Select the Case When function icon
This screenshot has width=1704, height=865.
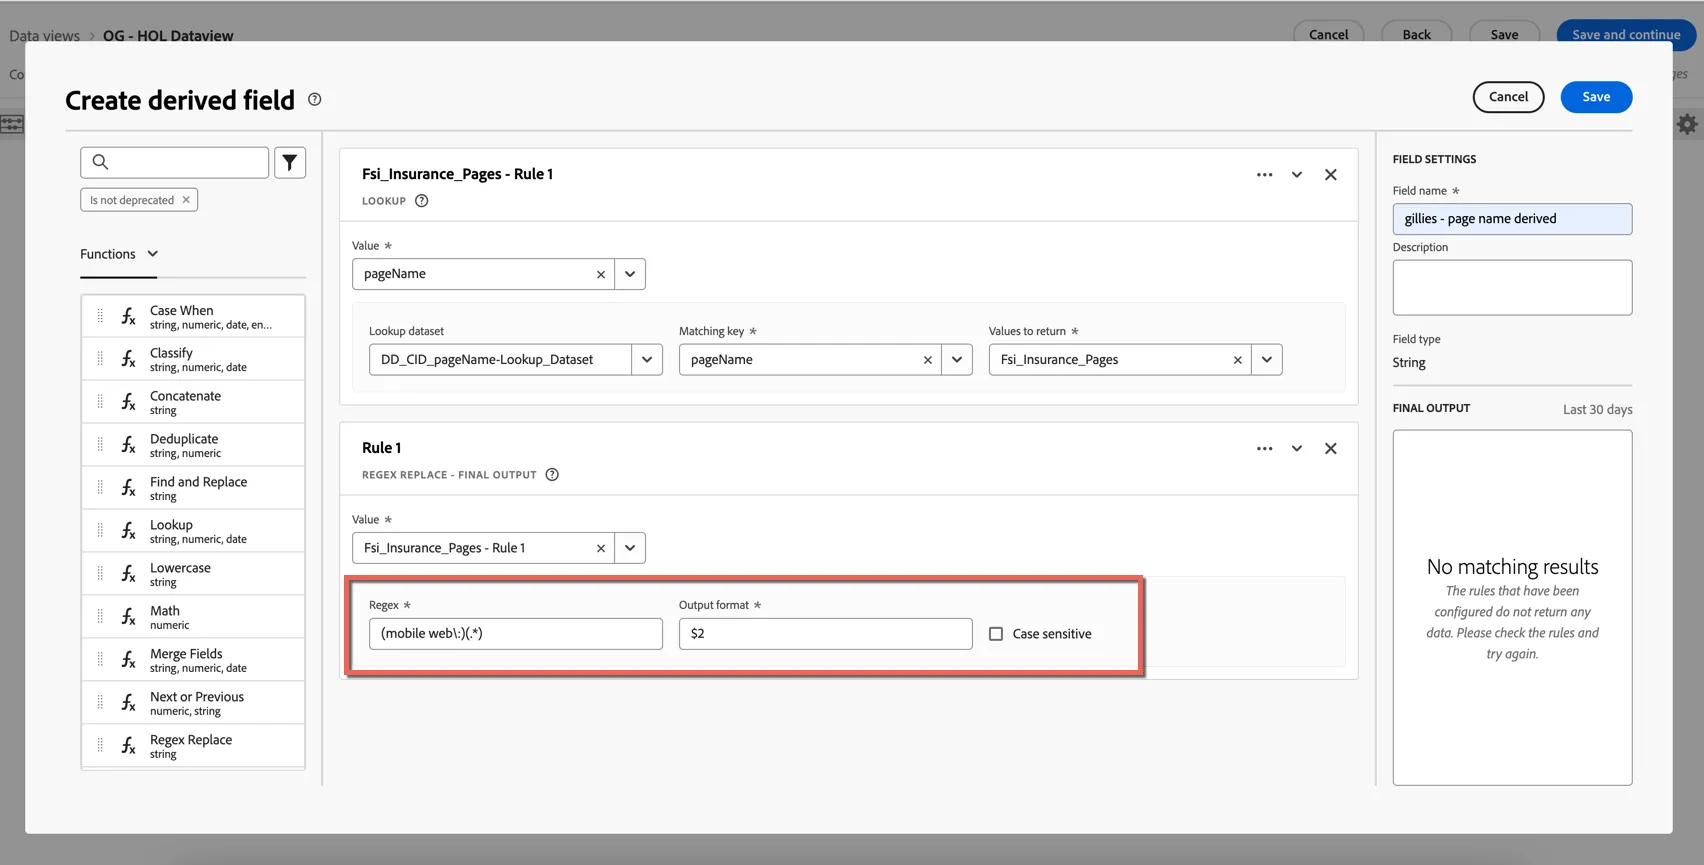[129, 317]
